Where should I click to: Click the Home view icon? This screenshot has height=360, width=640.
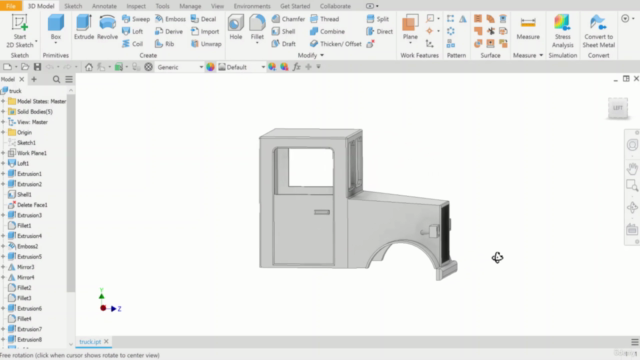(x=89, y=67)
